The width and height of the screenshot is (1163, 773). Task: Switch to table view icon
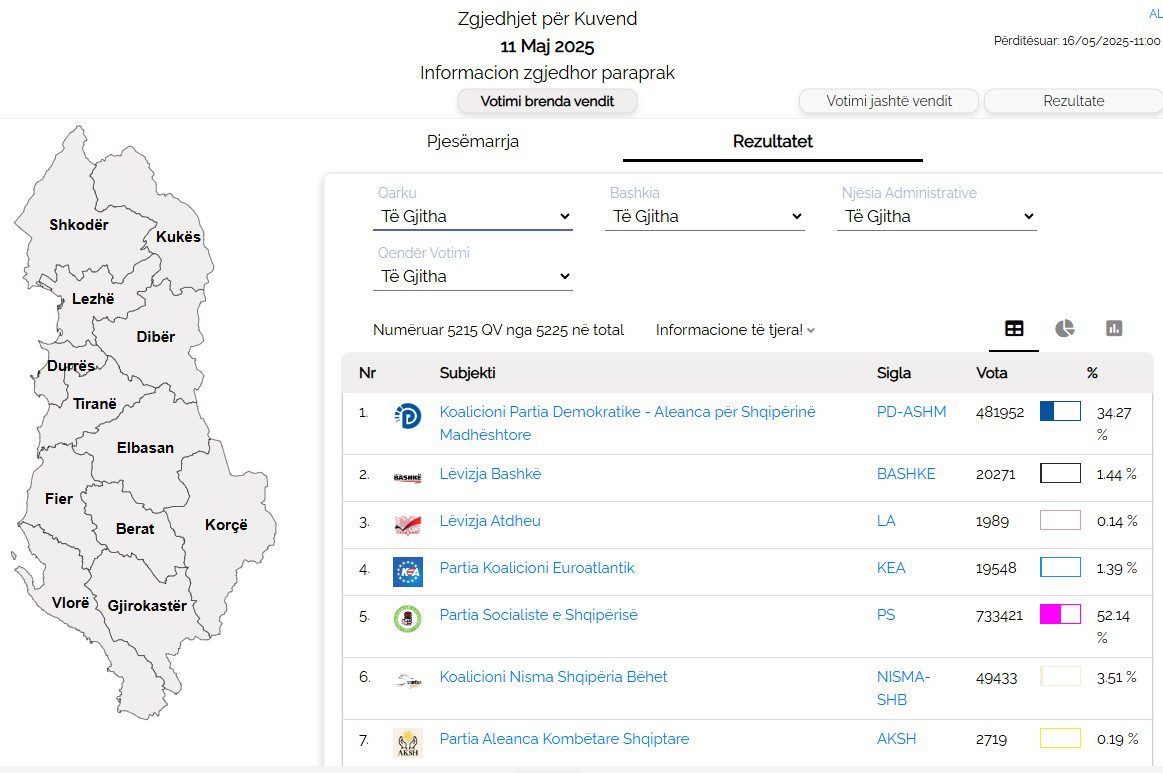pyautogui.click(x=1014, y=329)
